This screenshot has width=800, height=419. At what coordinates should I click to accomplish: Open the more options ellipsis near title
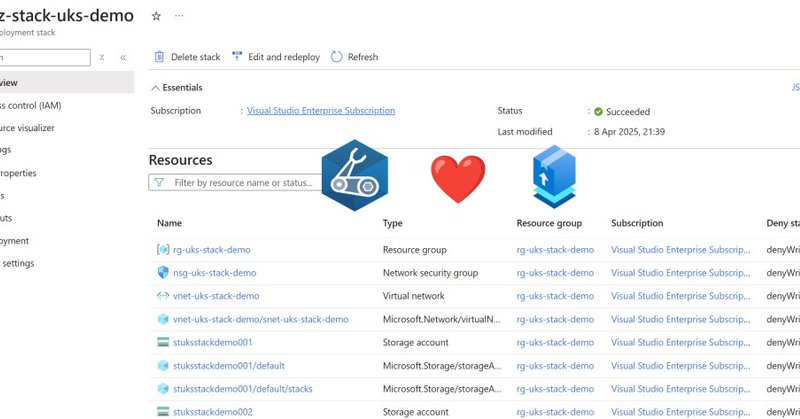click(179, 16)
